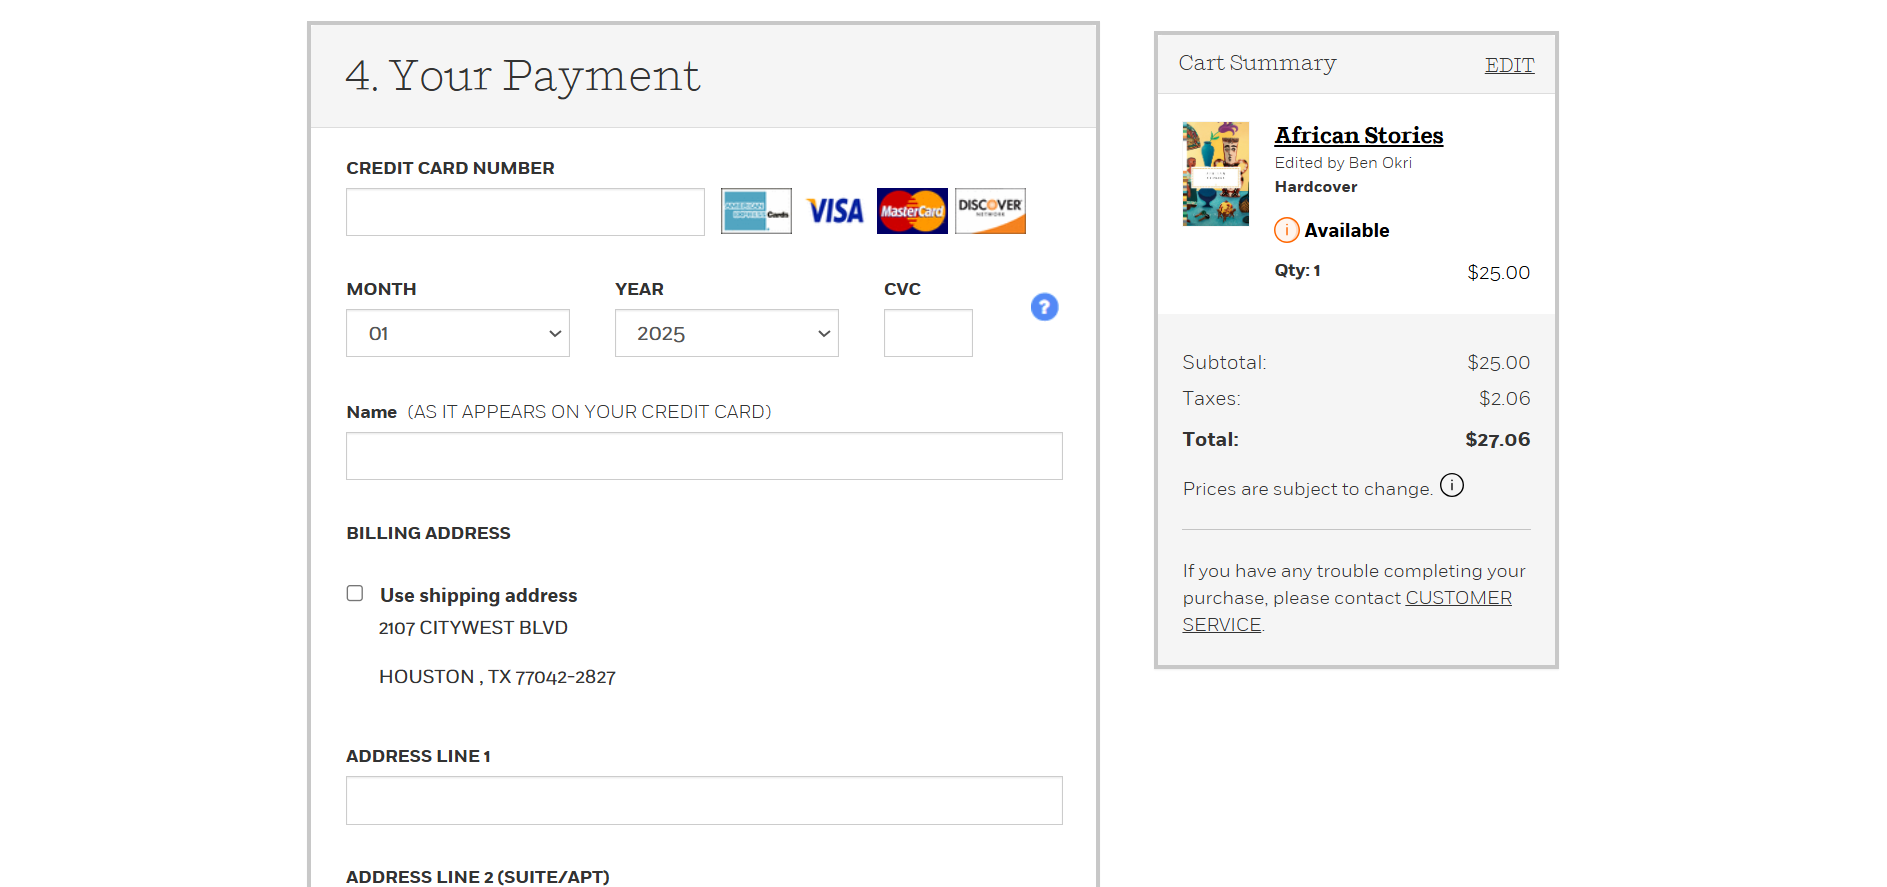Click the African Stories book cover thumbnail
1887x887 pixels.
tap(1215, 173)
